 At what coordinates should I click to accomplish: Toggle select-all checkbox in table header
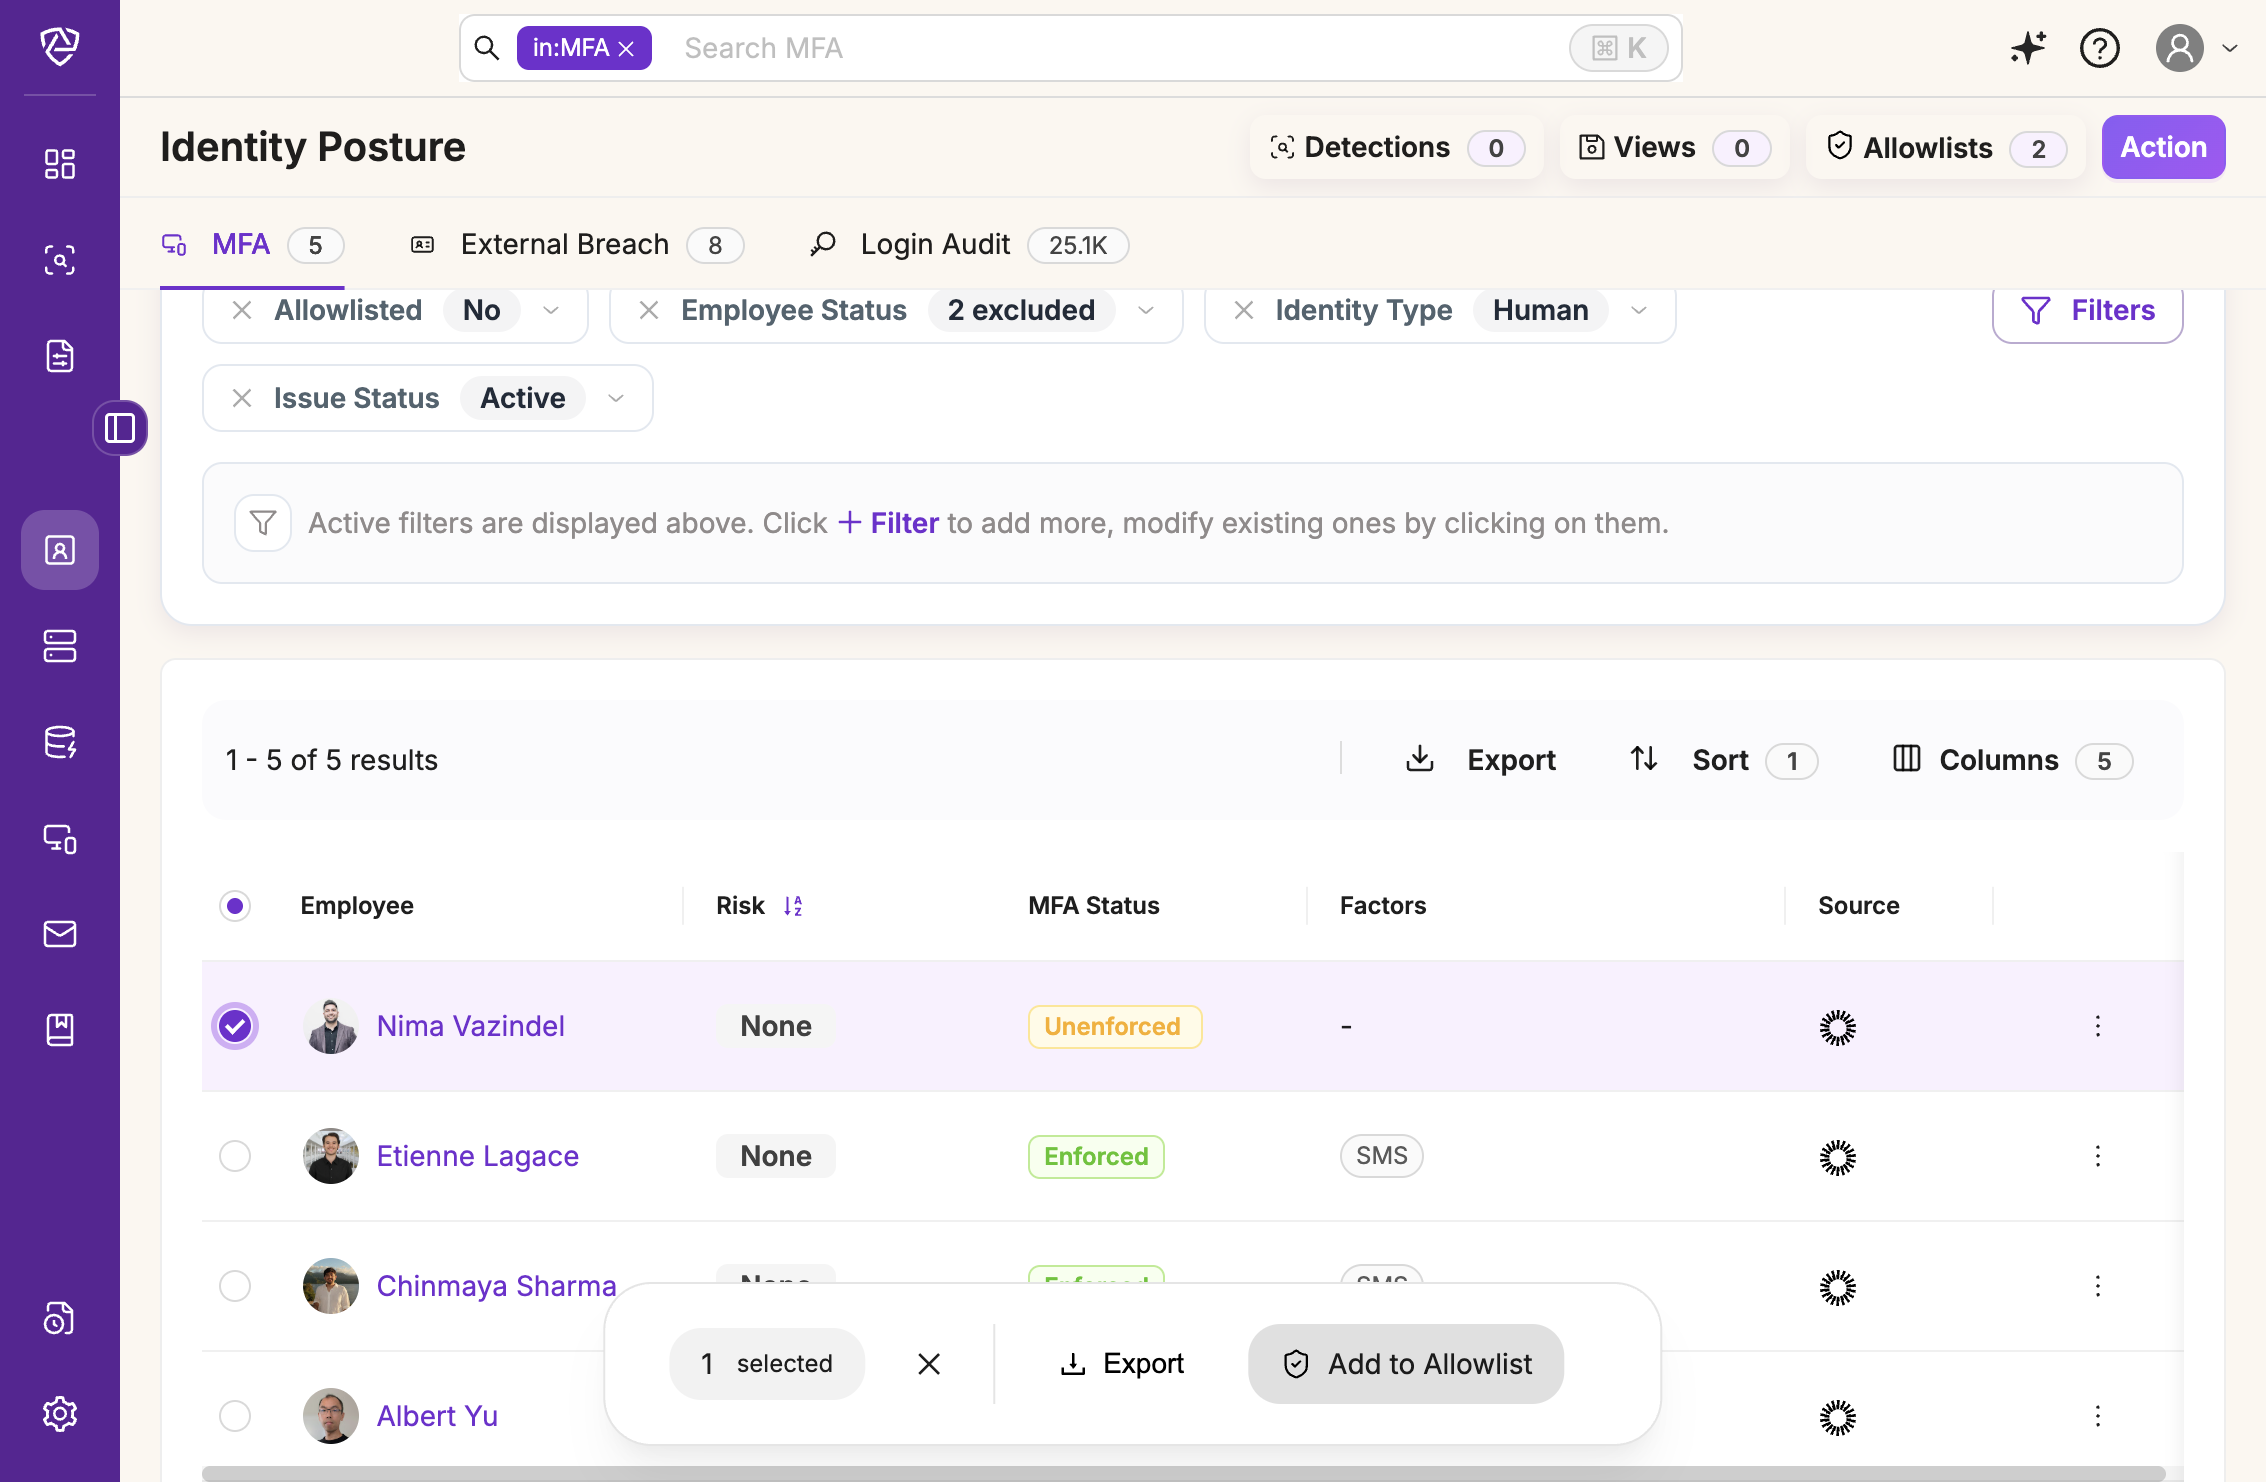coord(235,906)
